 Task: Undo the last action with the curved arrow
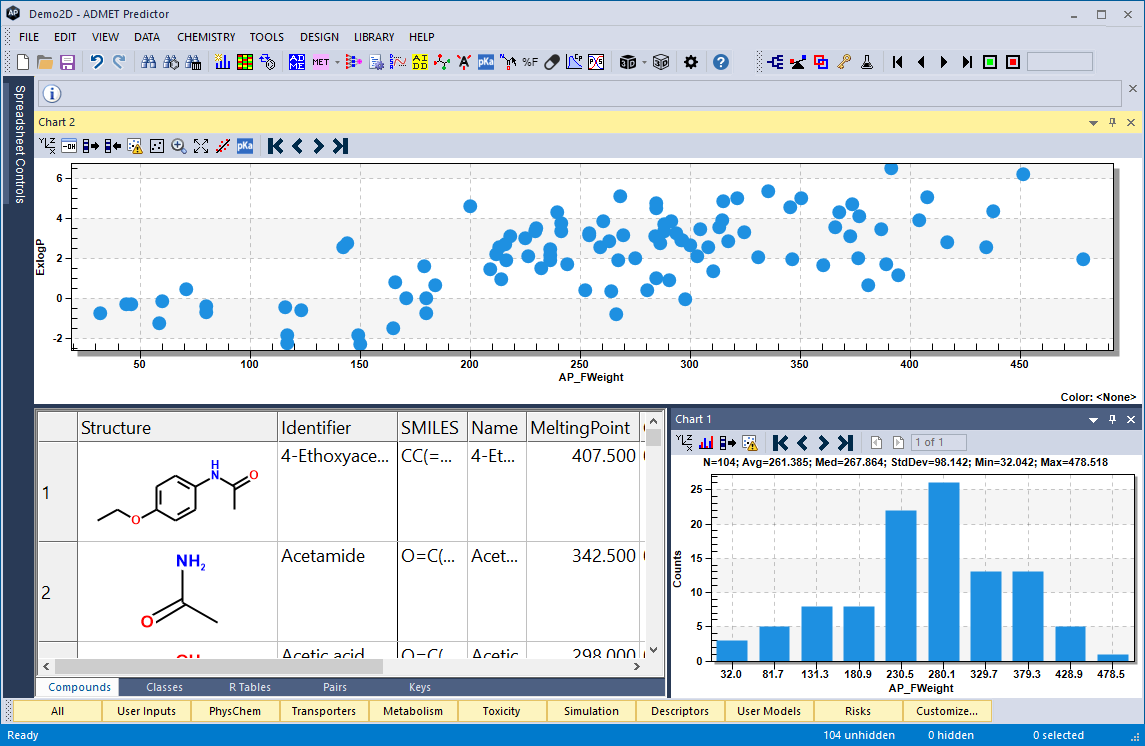pyautogui.click(x=96, y=63)
